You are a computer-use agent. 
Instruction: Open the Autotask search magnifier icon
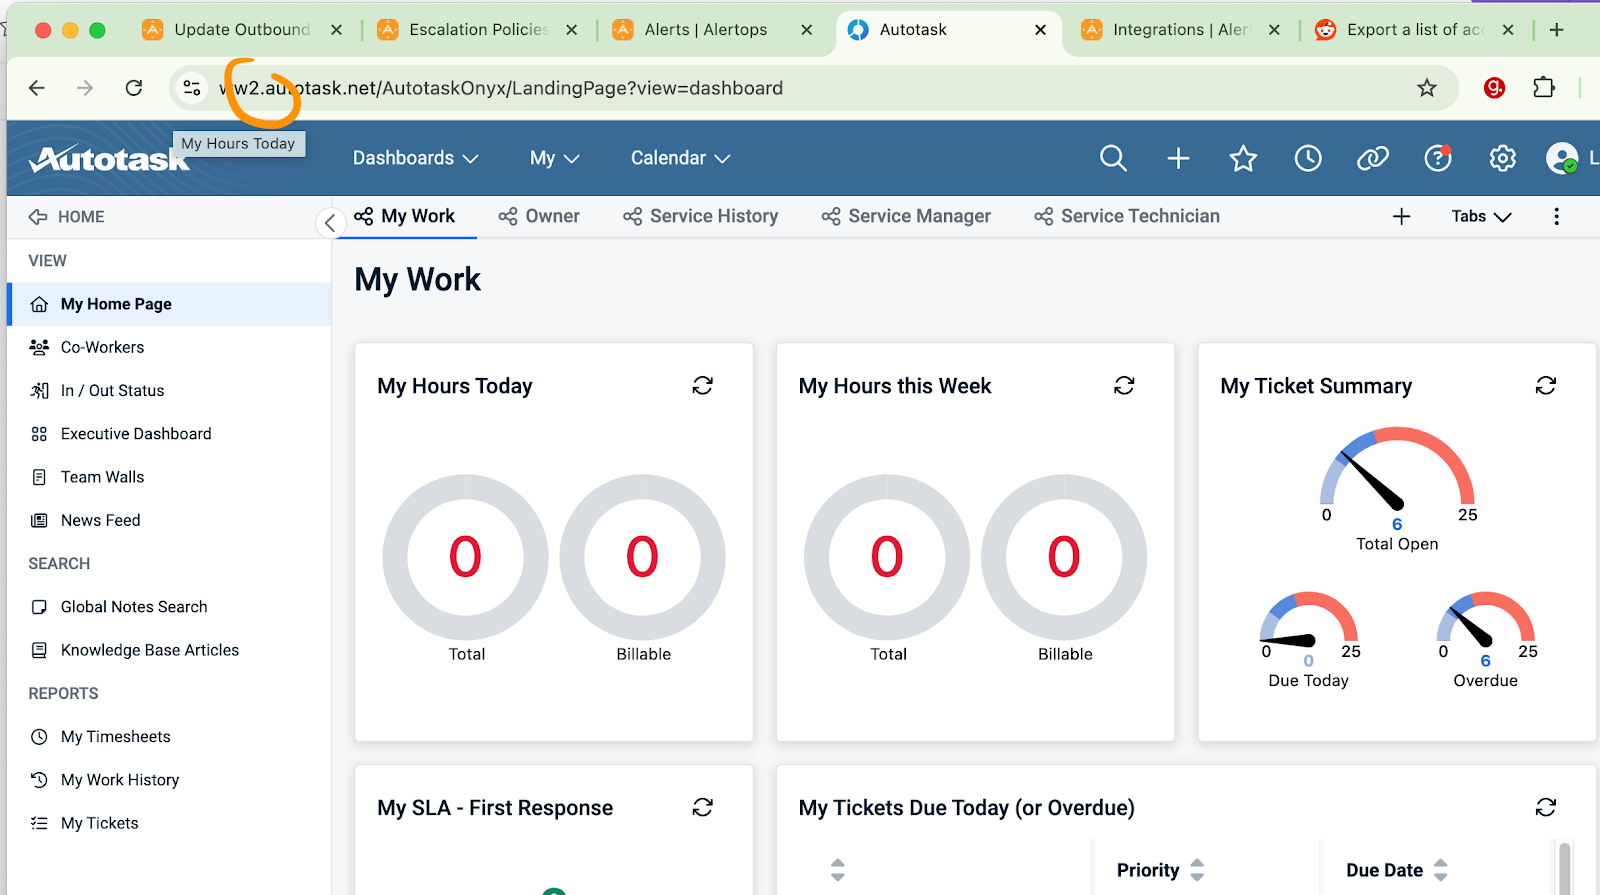click(x=1113, y=158)
